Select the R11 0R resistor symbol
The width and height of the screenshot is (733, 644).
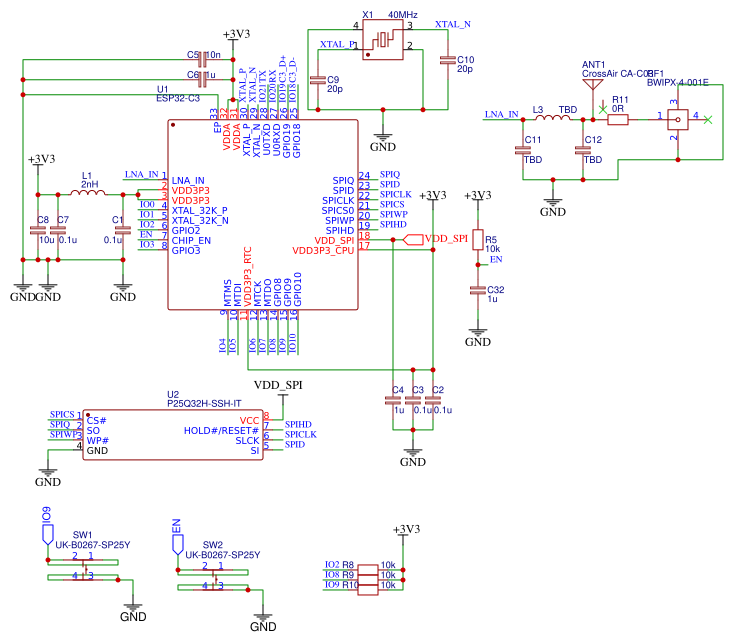(618, 120)
